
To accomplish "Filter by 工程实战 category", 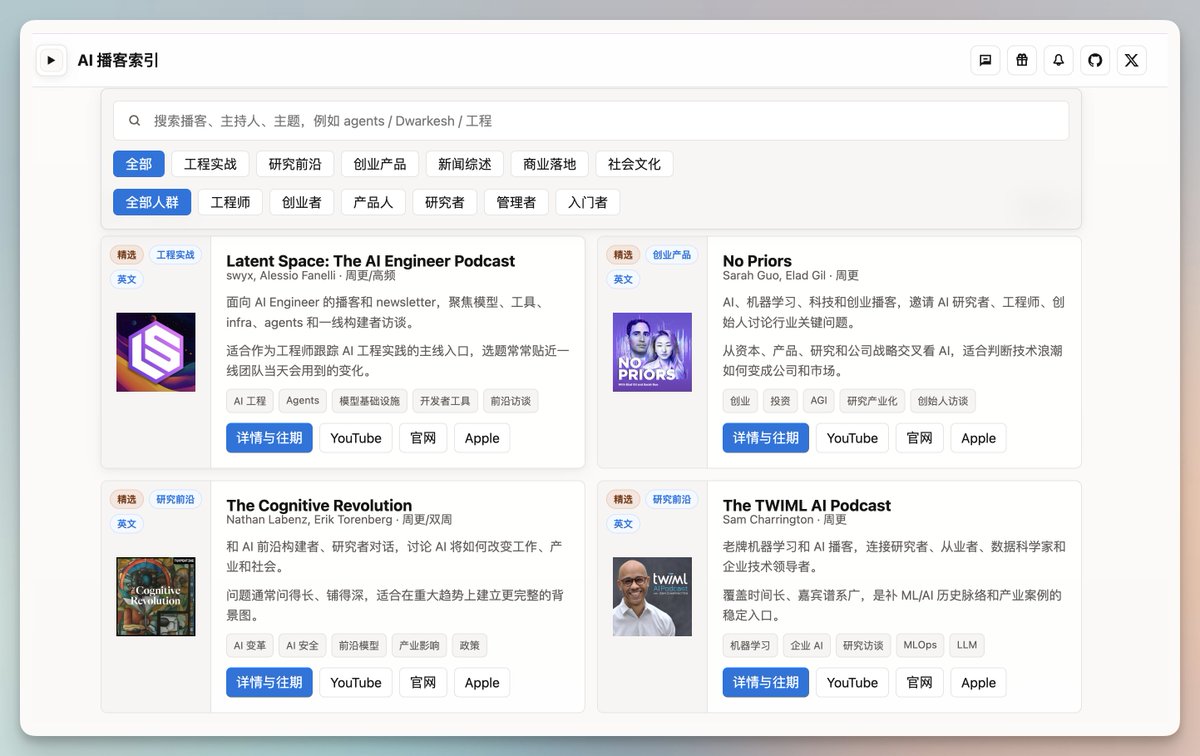I will 210,164.
